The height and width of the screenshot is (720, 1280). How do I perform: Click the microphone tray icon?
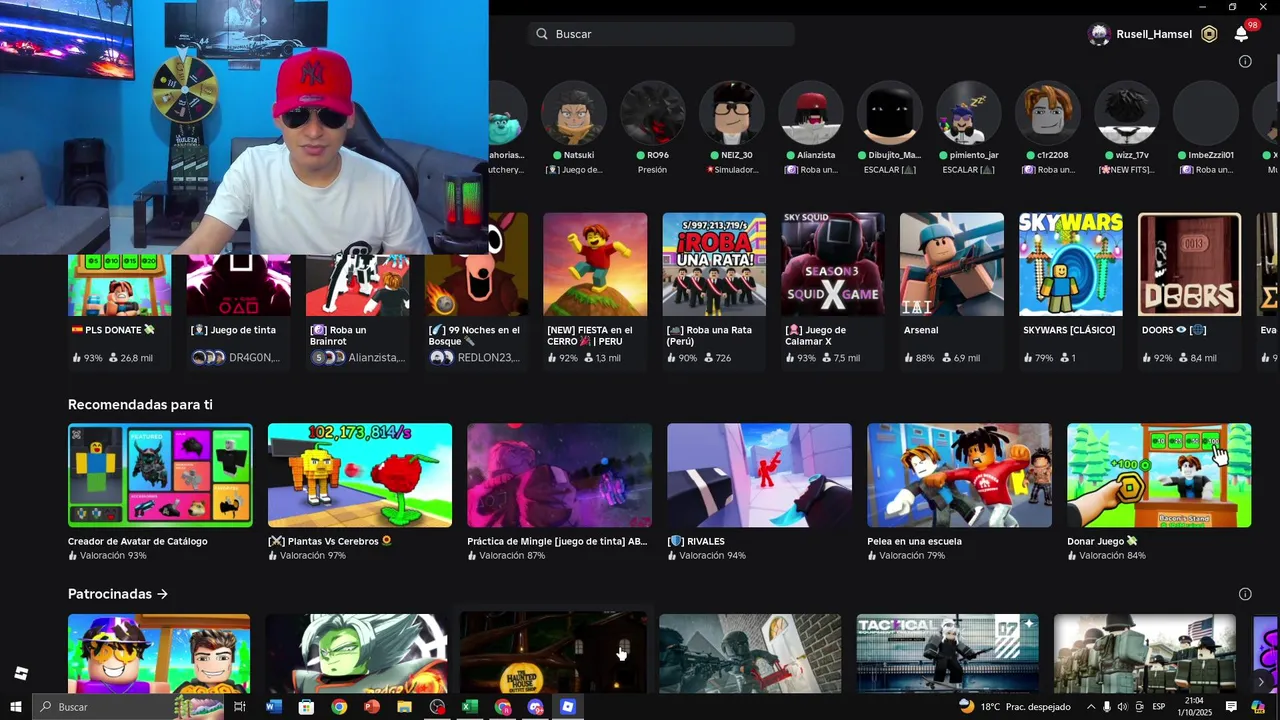click(x=1105, y=707)
